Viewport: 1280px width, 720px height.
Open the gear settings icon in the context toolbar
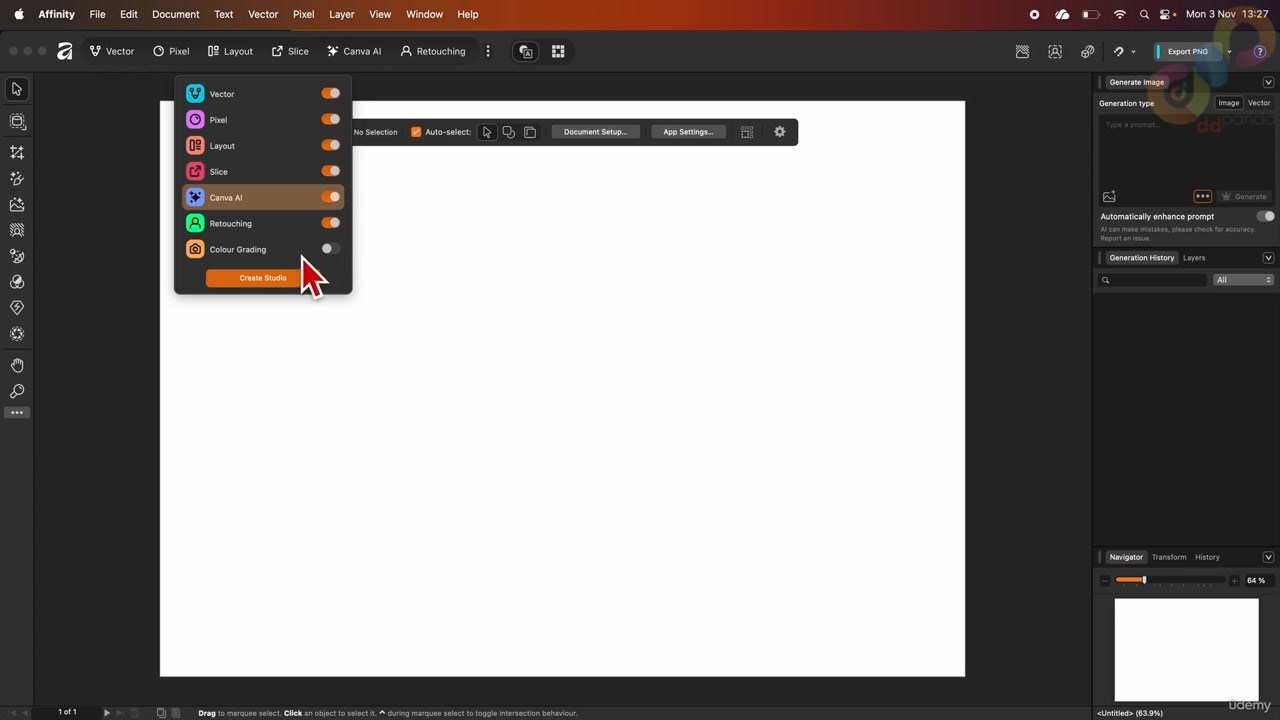(780, 132)
